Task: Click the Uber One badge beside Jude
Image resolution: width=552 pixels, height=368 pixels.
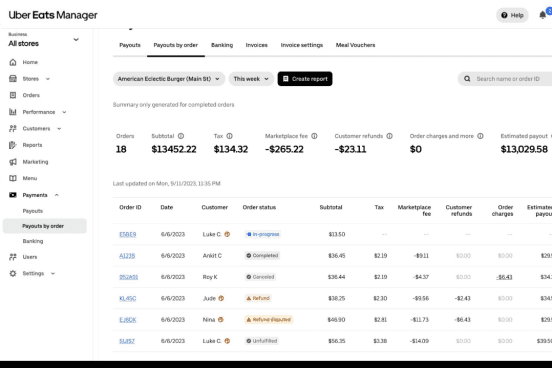Action: 221,298
